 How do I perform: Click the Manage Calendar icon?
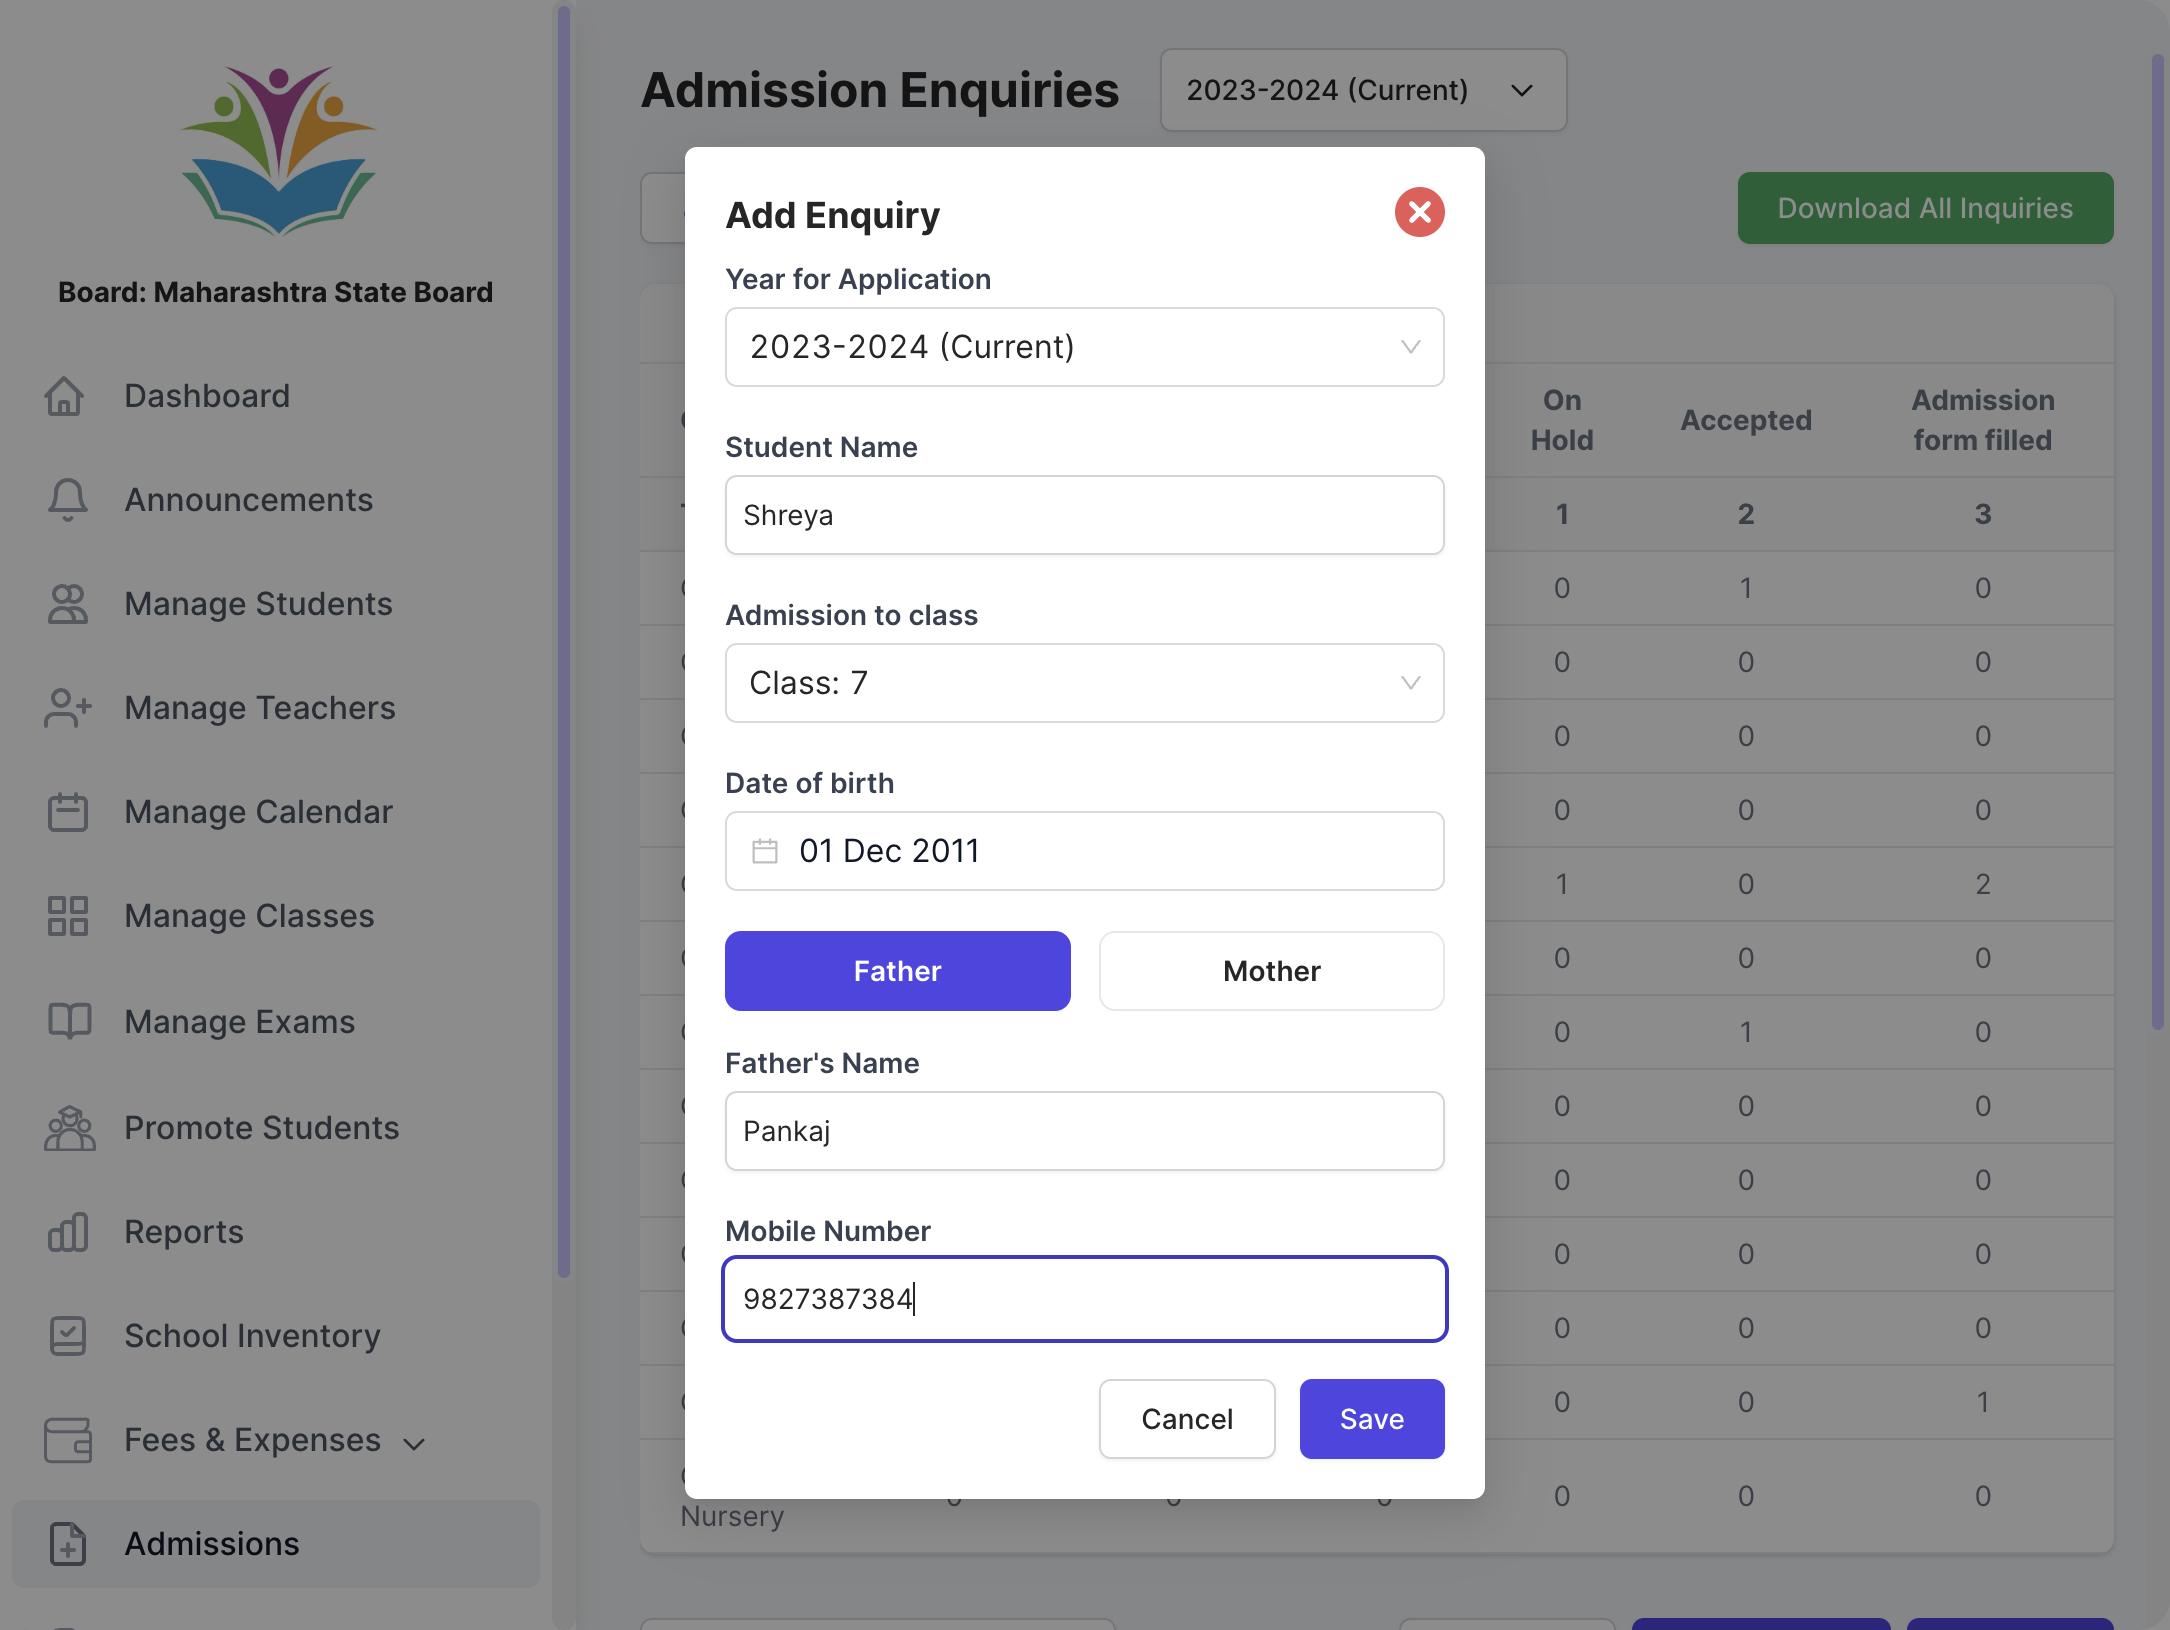tap(68, 812)
